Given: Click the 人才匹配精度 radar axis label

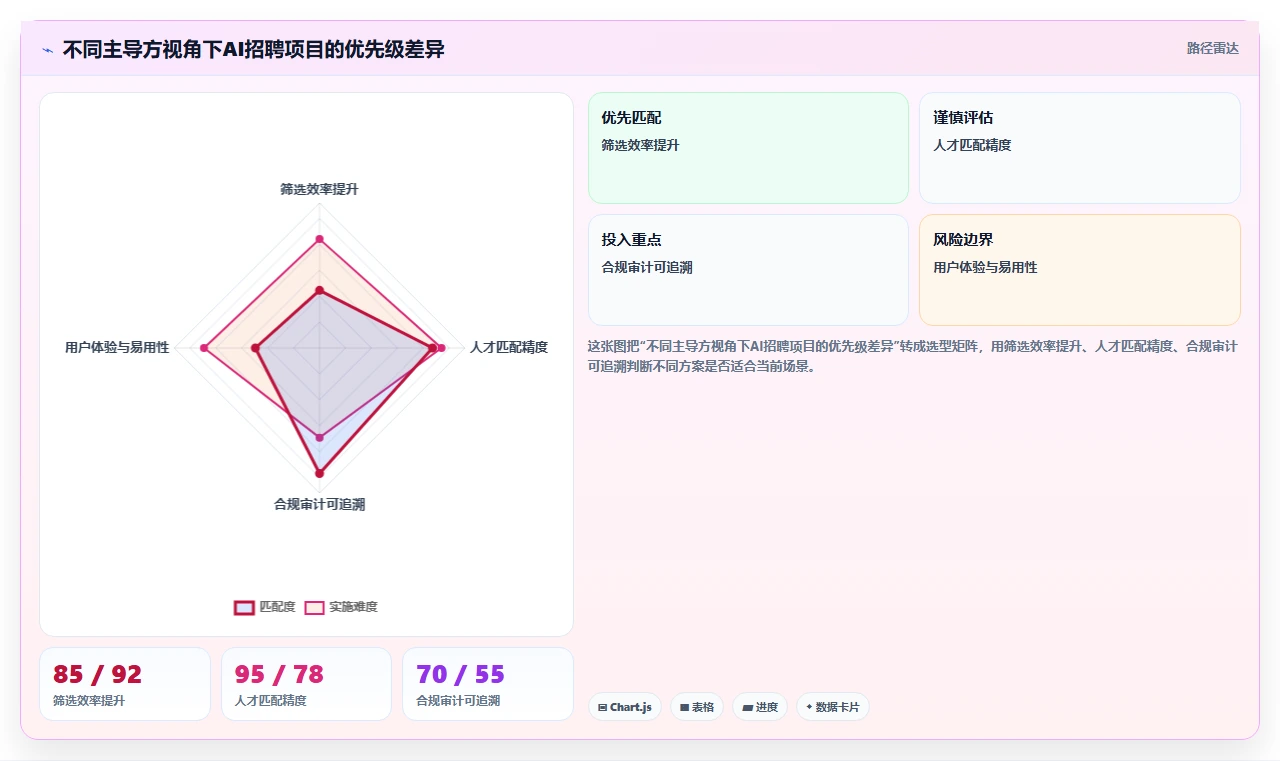Looking at the screenshot, I should point(509,347).
